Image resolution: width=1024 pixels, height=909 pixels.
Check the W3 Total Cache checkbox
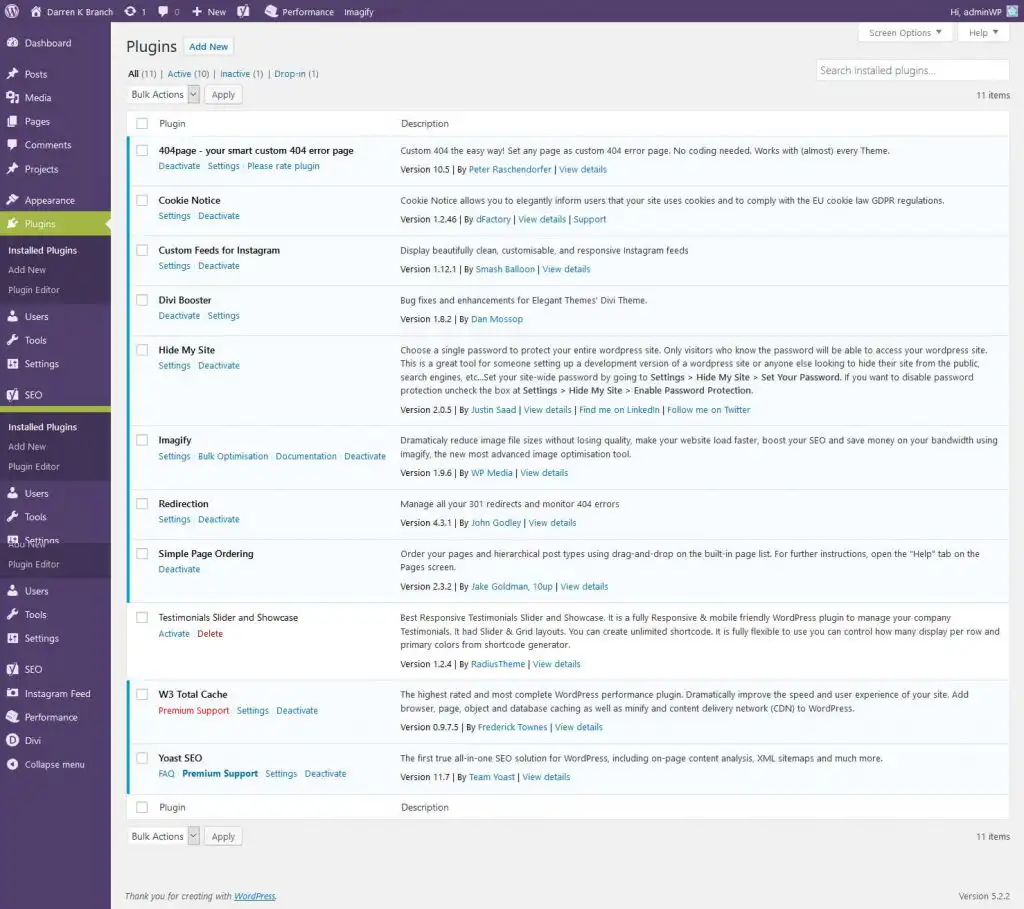(x=142, y=694)
